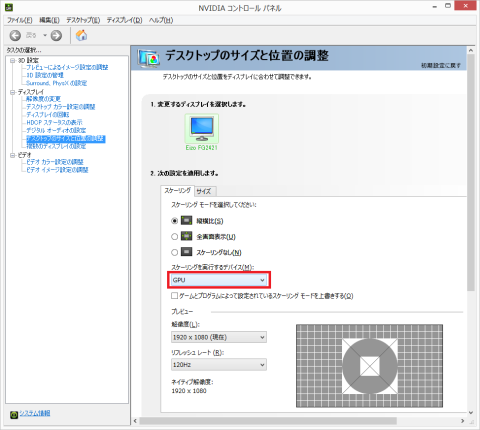This screenshot has height=430, width=480.
Task: Click the Back arrow toolbar button
Action: 15,35
